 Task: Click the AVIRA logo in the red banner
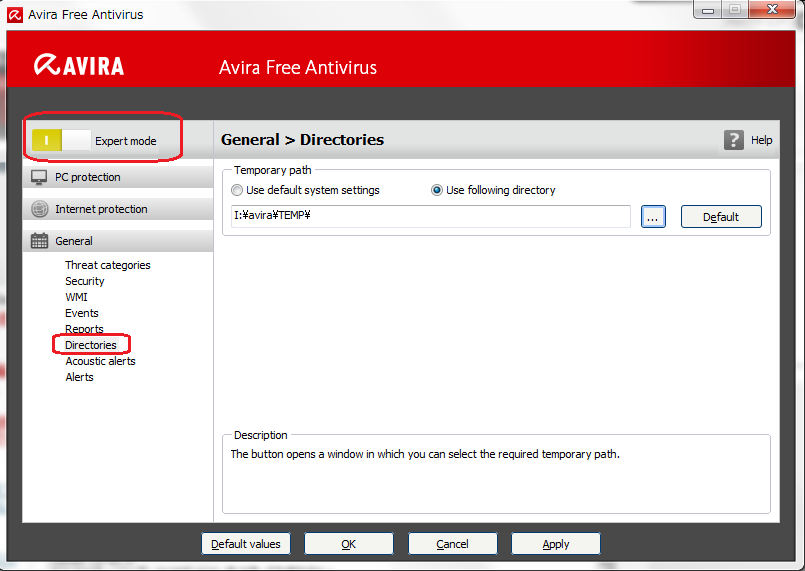click(79, 65)
